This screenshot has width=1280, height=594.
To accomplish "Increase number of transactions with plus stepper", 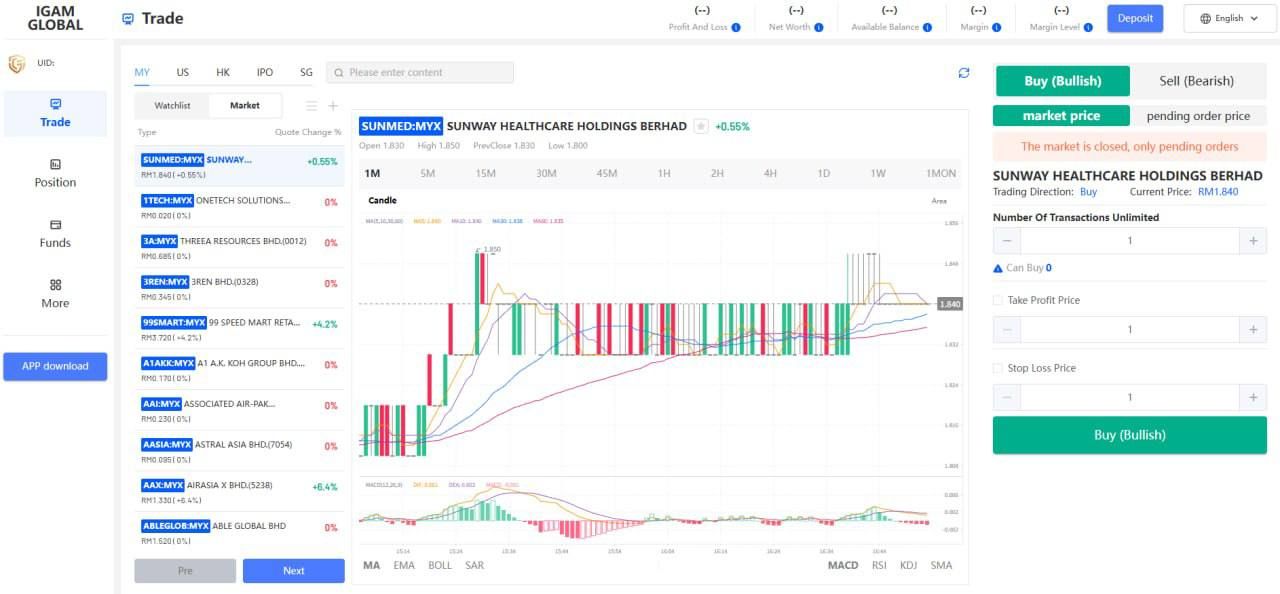I will [1252, 241].
